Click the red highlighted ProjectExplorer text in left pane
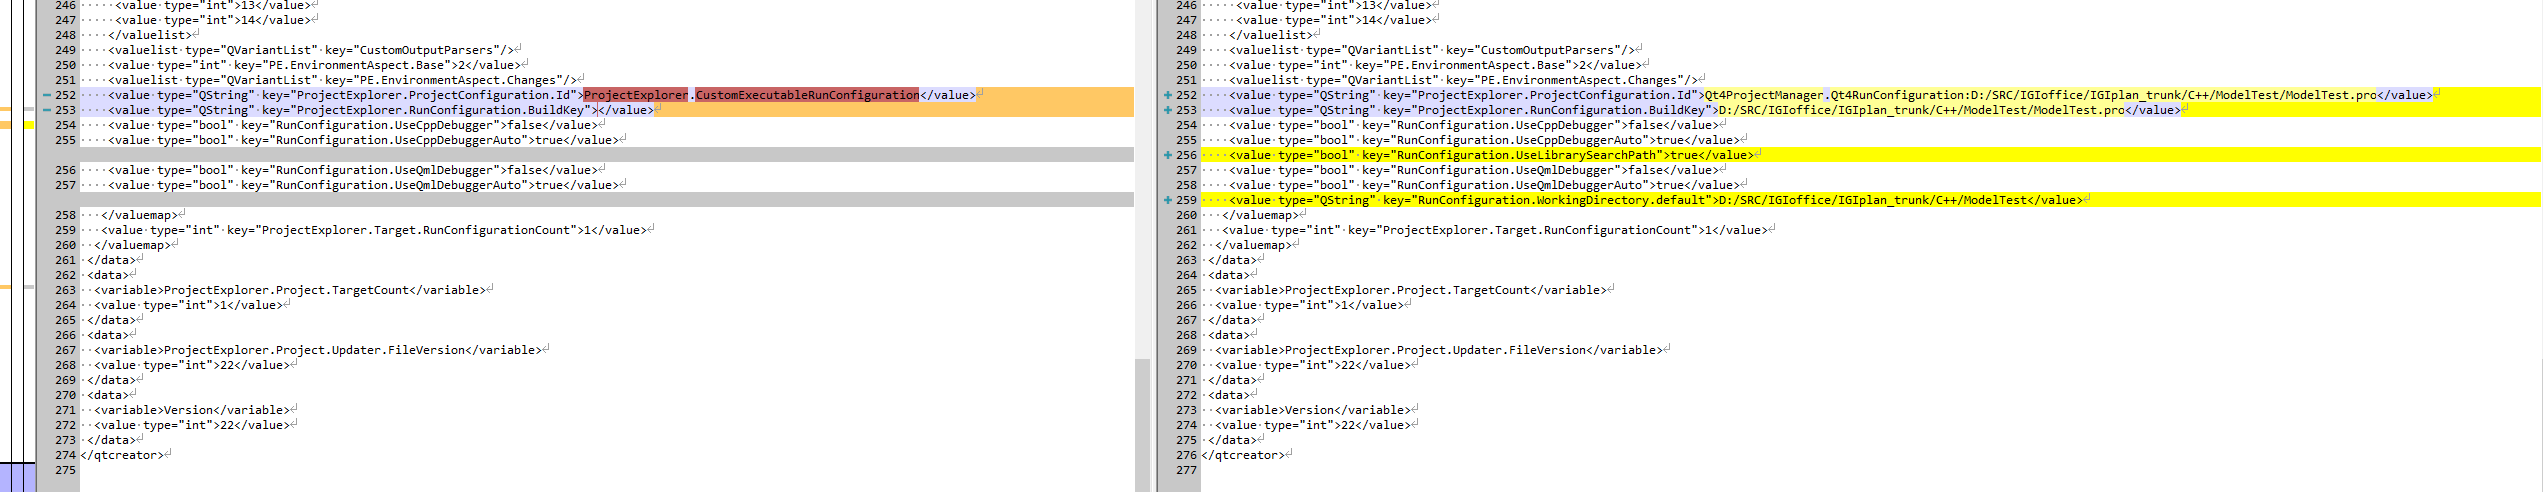 point(635,95)
